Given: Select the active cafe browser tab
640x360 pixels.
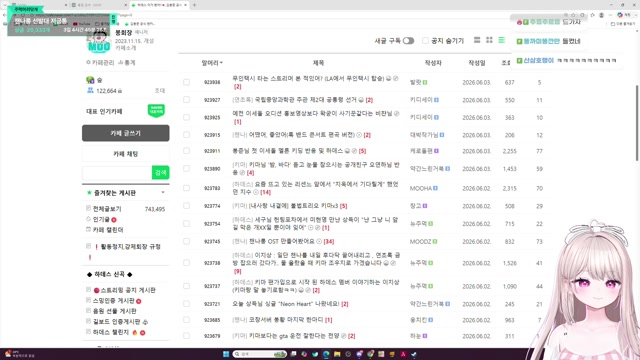Looking at the screenshot, I should point(159,5).
